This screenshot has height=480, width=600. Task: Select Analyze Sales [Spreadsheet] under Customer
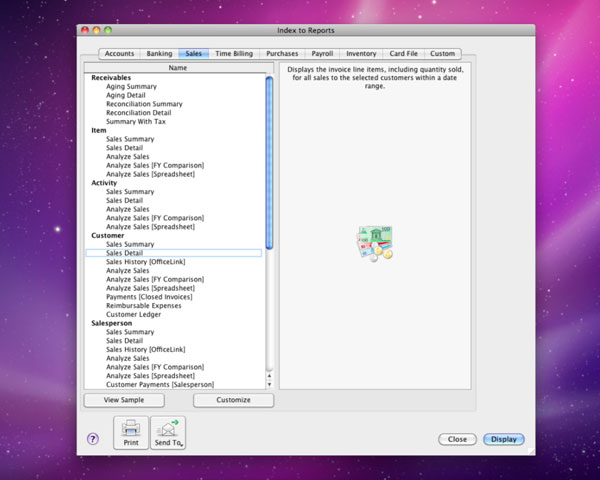pyautogui.click(x=150, y=288)
